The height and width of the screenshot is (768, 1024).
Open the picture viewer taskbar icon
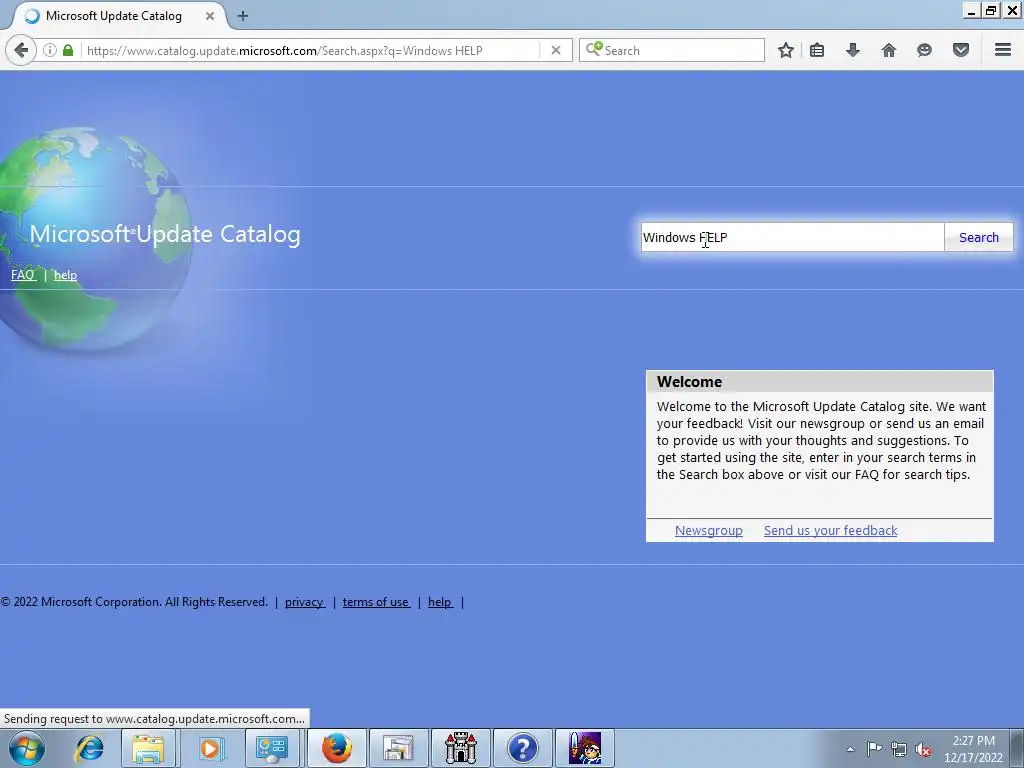tap(398, 748)
